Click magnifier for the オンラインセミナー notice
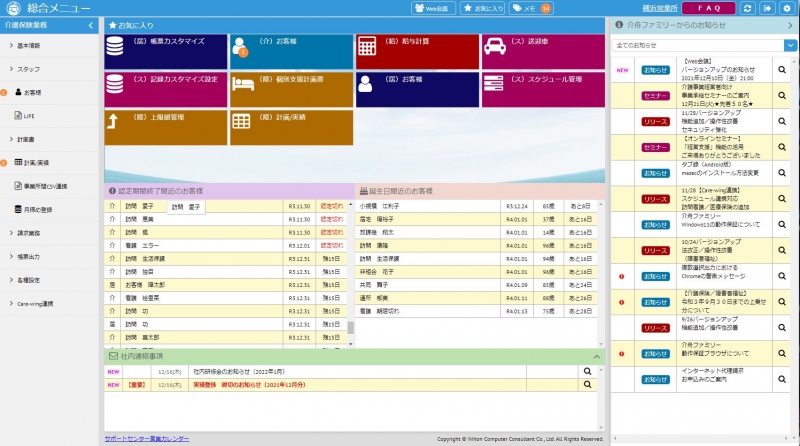 [782, 147]
